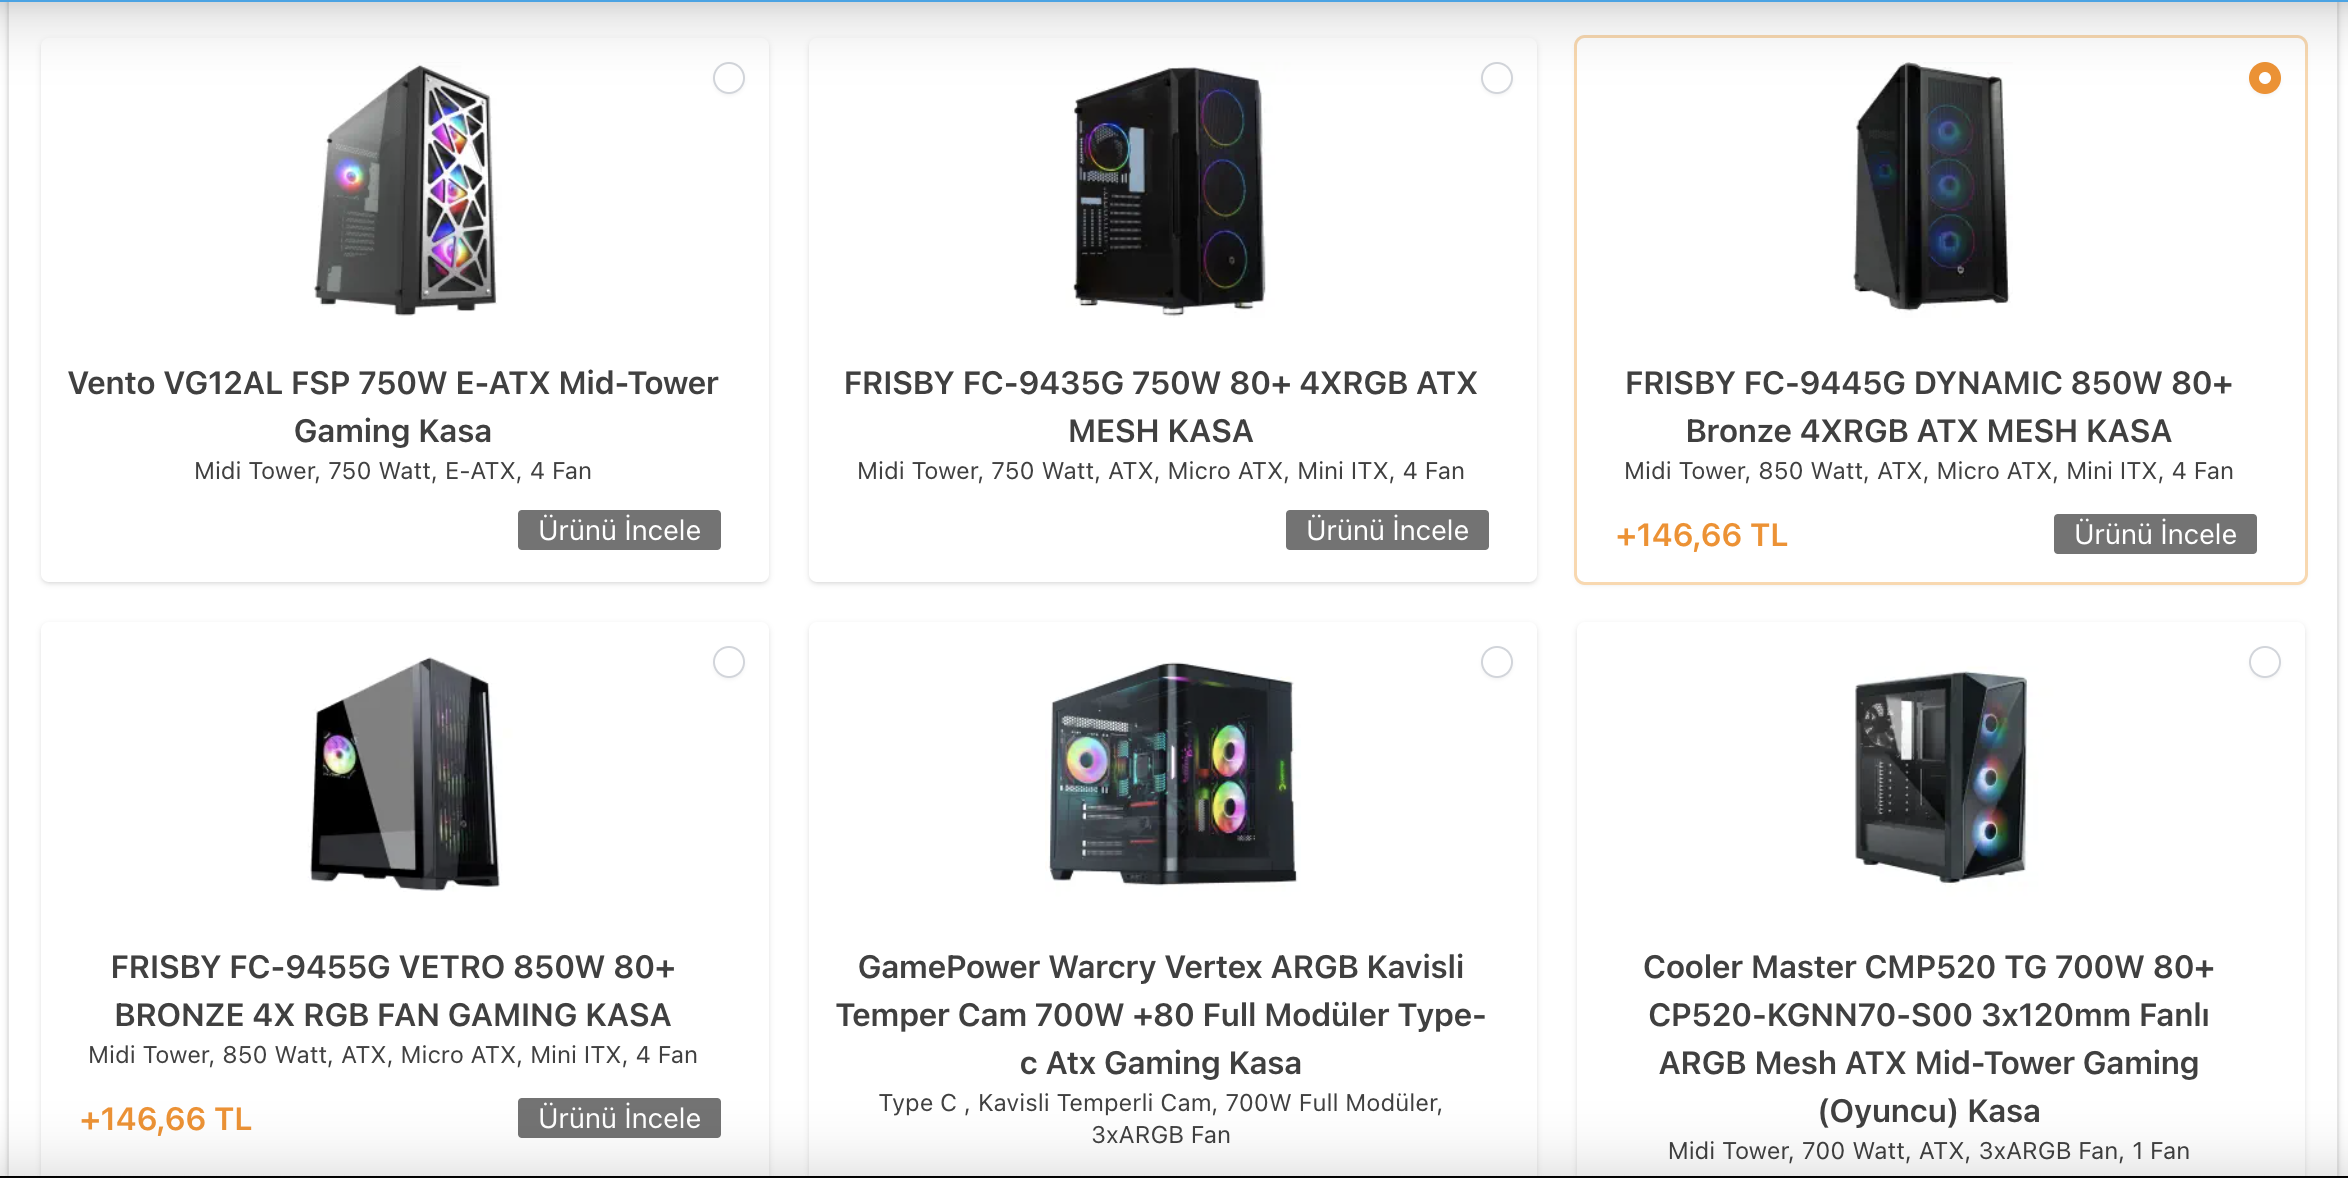
Task: Click the Vento VG12AL FSP 750W title
Action: coord(393,406)
